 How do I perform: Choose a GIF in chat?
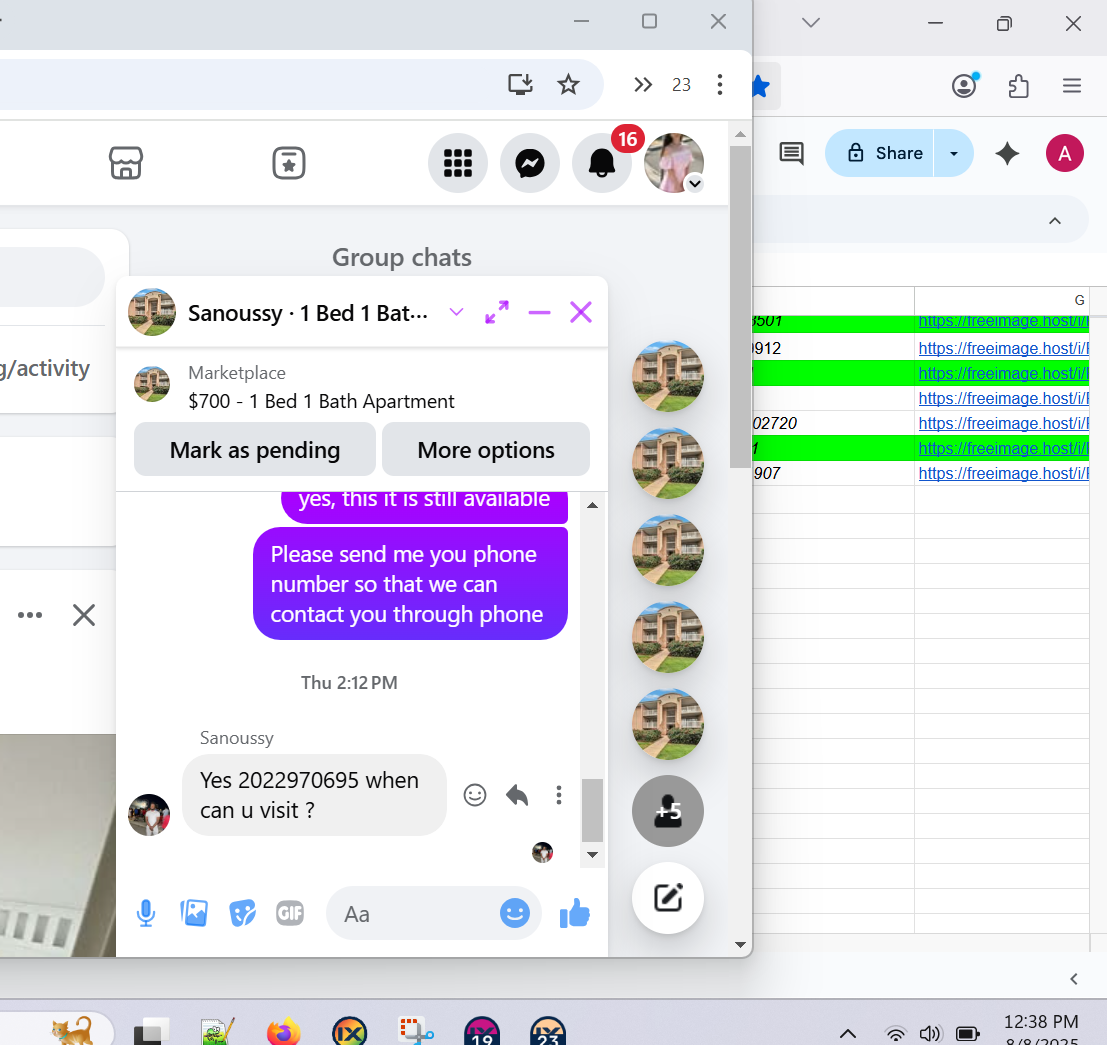pyautogui.click(x=289, y=913)
